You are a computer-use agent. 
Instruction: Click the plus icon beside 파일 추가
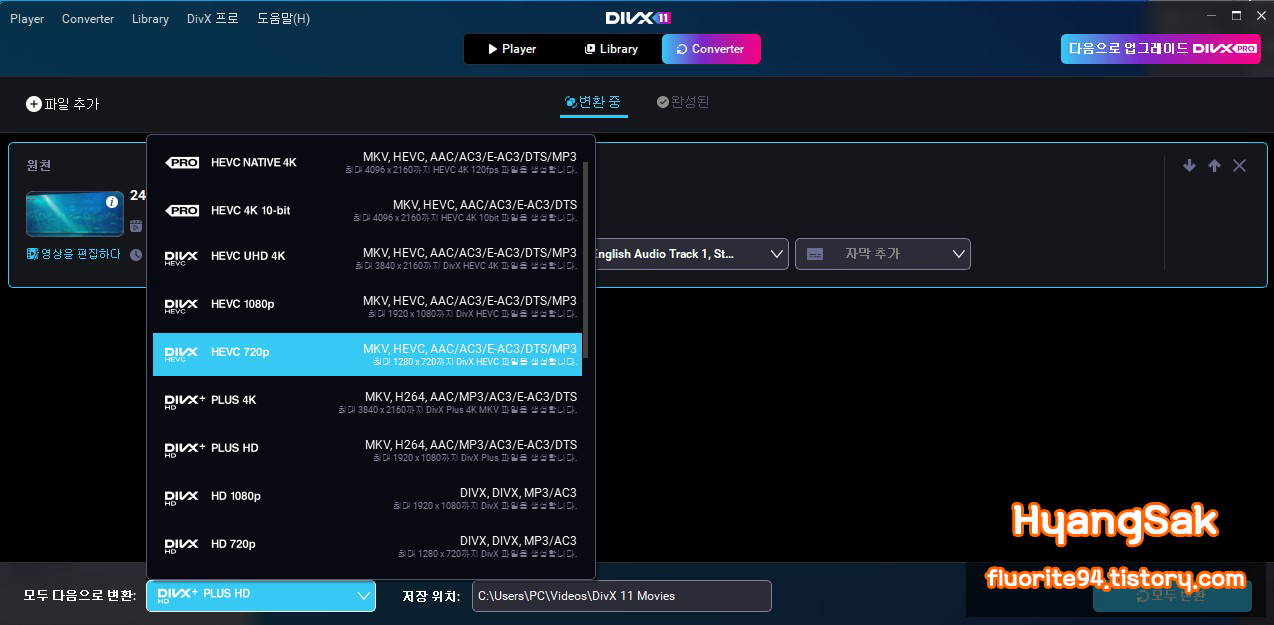34,104
